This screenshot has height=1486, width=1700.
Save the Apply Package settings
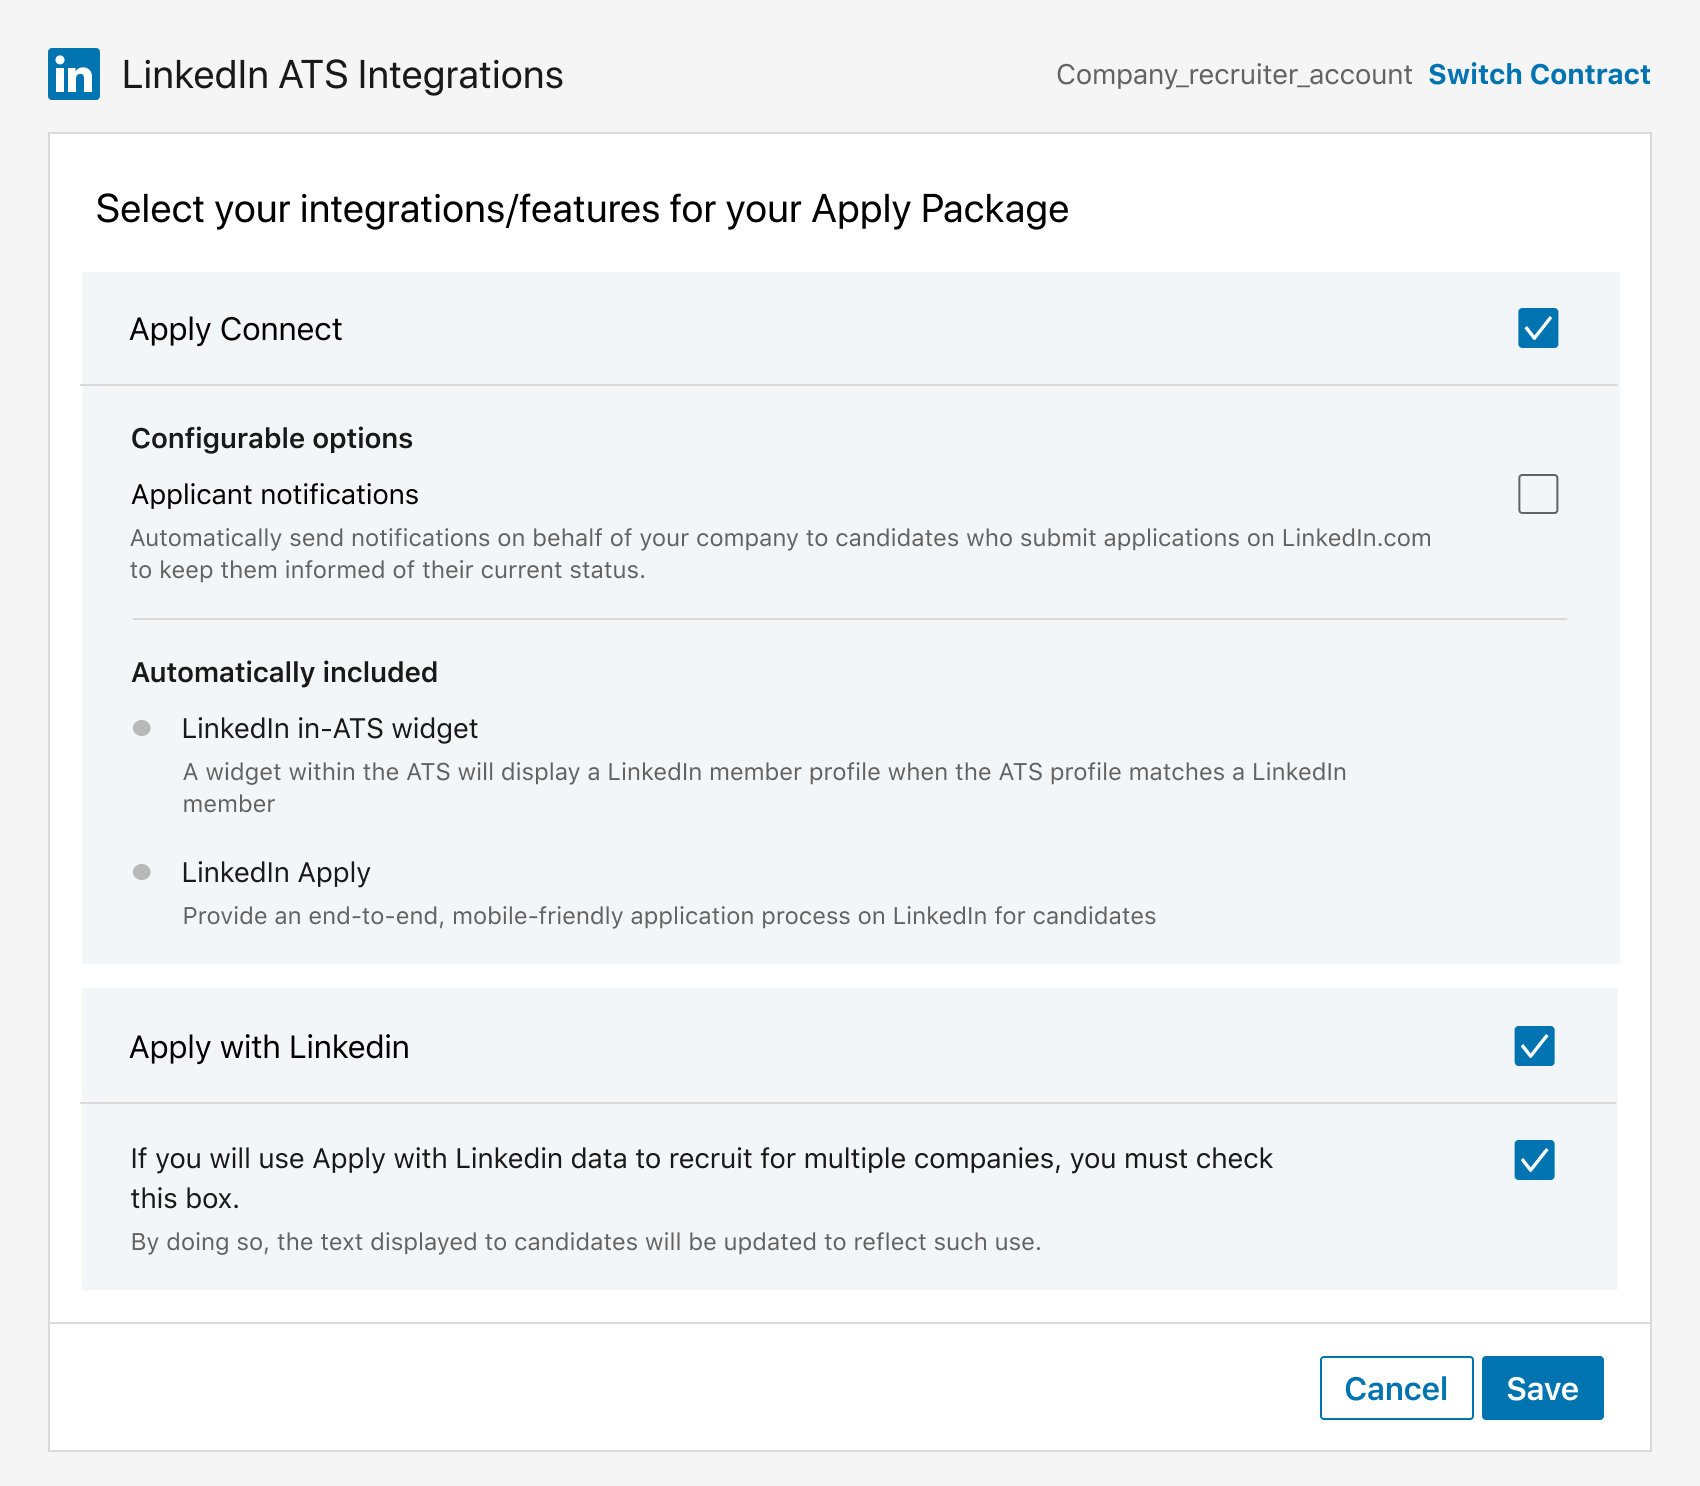[x=1542, y=1388]
